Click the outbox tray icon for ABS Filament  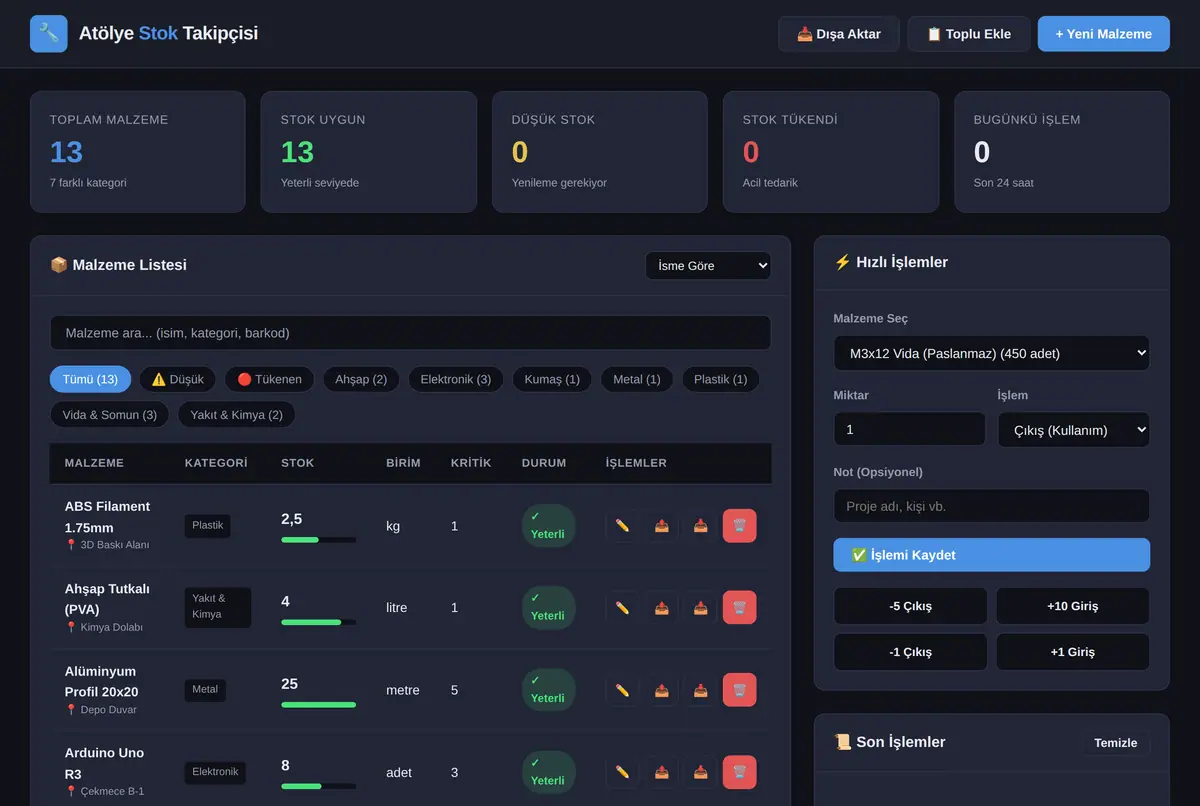click(661, 526)
